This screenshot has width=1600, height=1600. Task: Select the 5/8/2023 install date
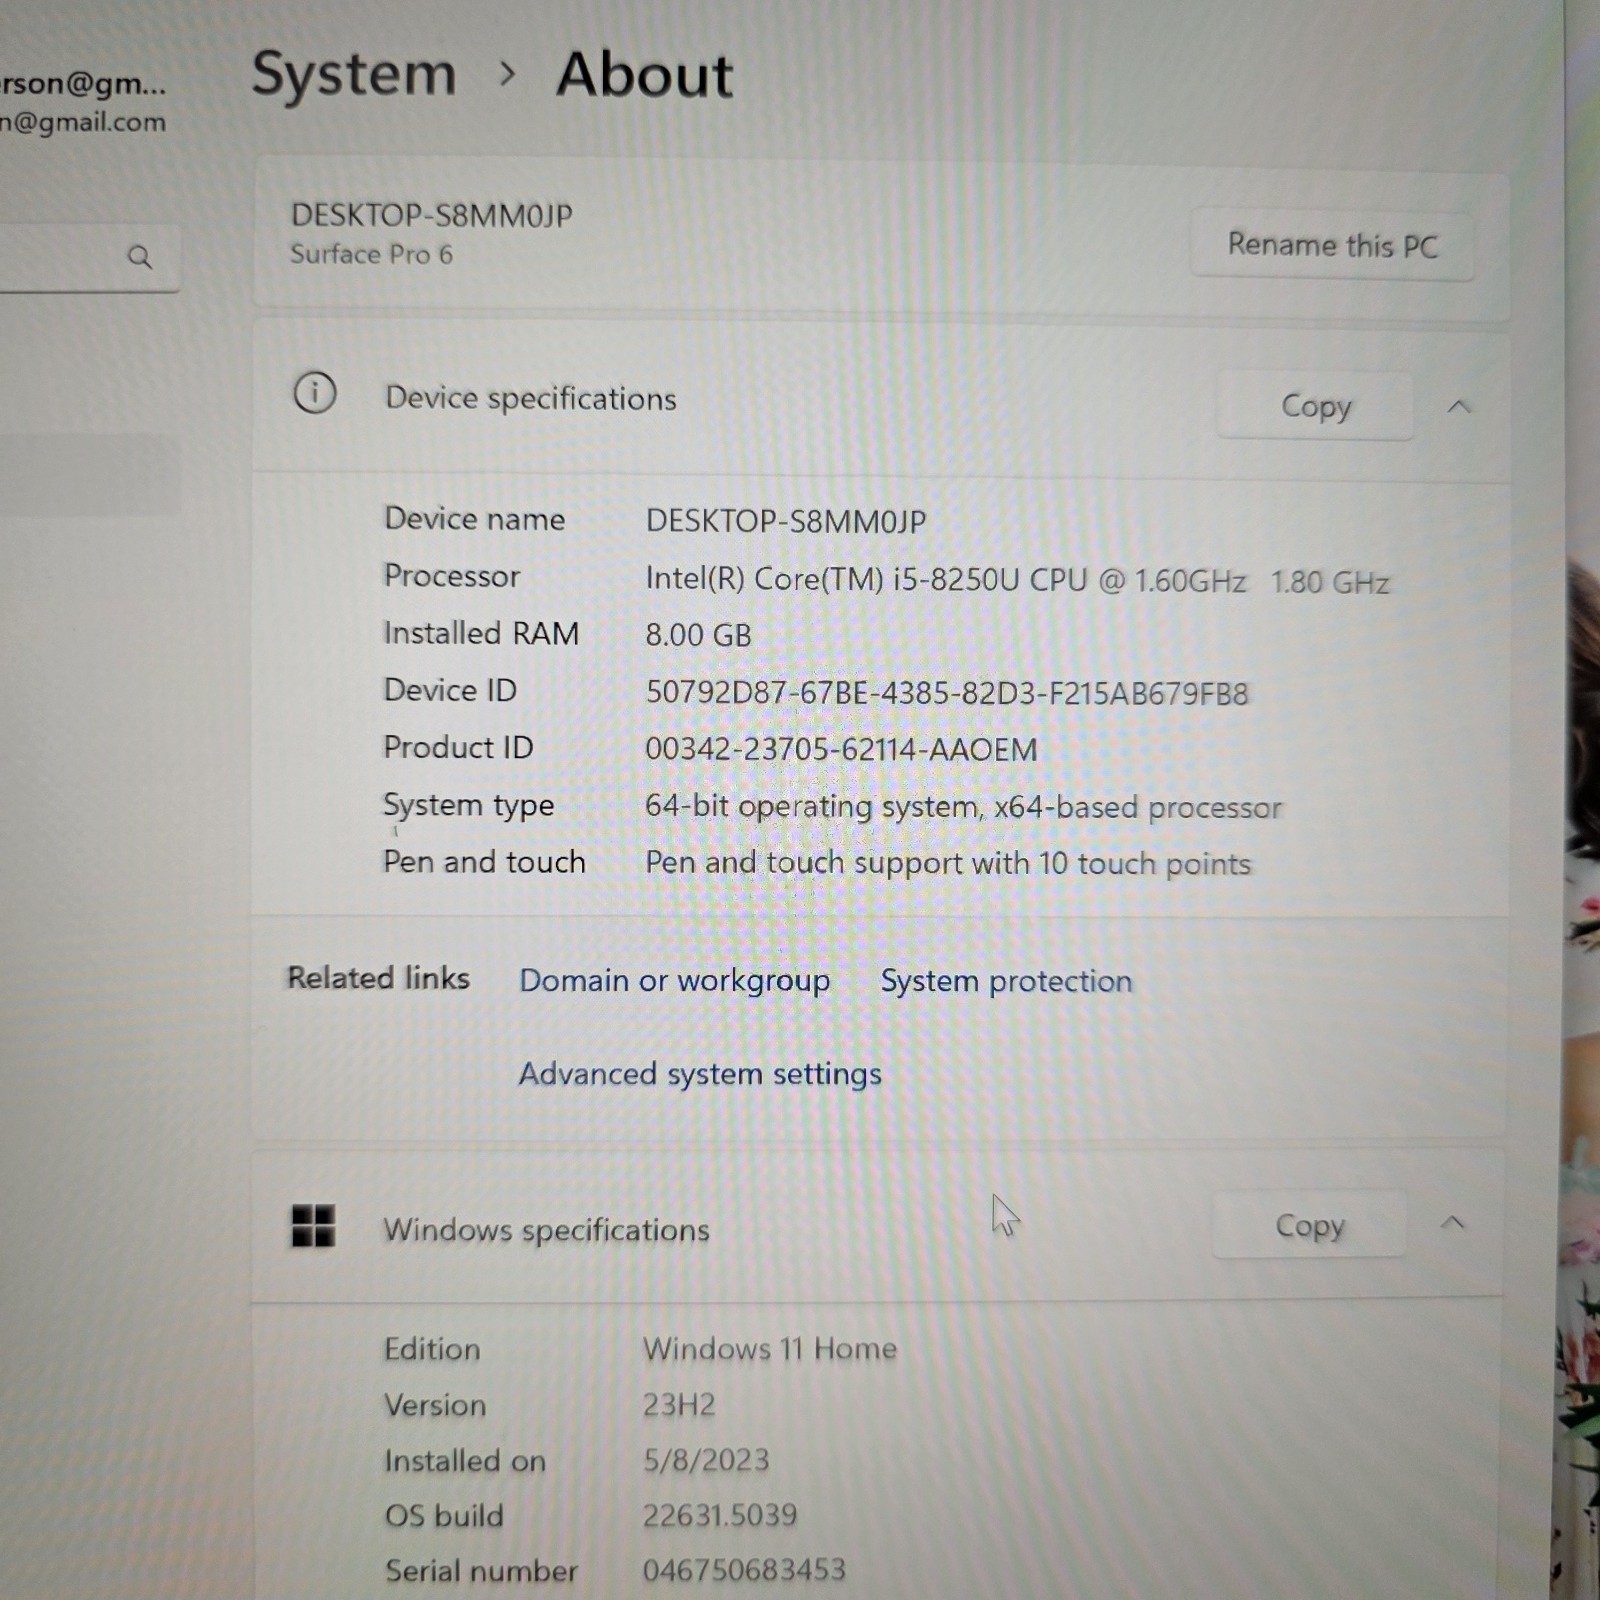[706, 1460]
